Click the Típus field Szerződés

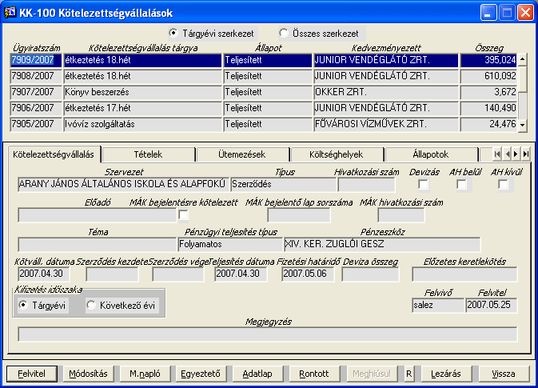[x=283, y=185]
